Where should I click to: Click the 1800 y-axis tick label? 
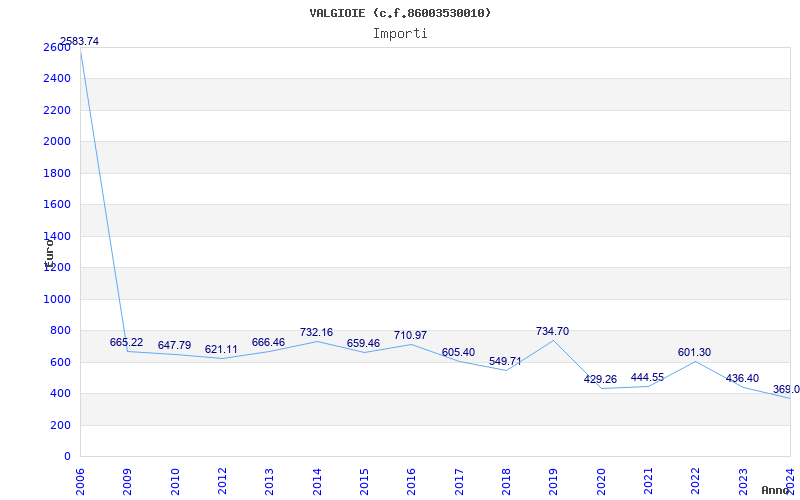click(57, 173)
